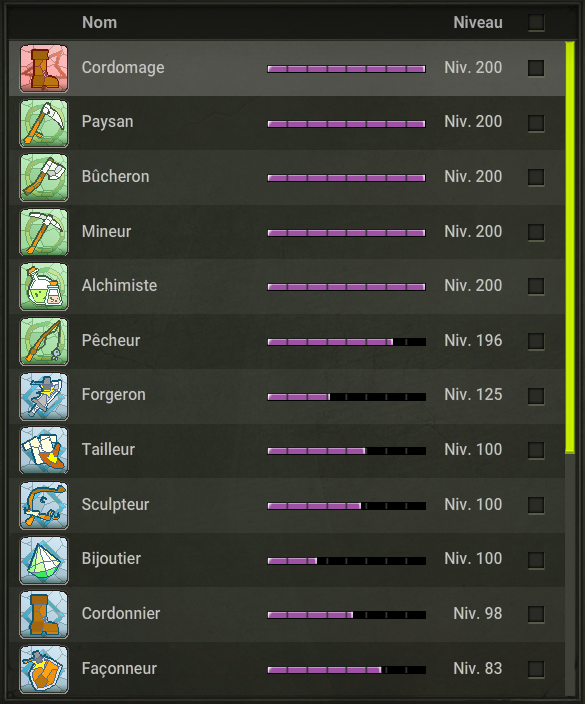
Task: Click the Bûcheron axe icon
Action: click(x=44, y=178)
